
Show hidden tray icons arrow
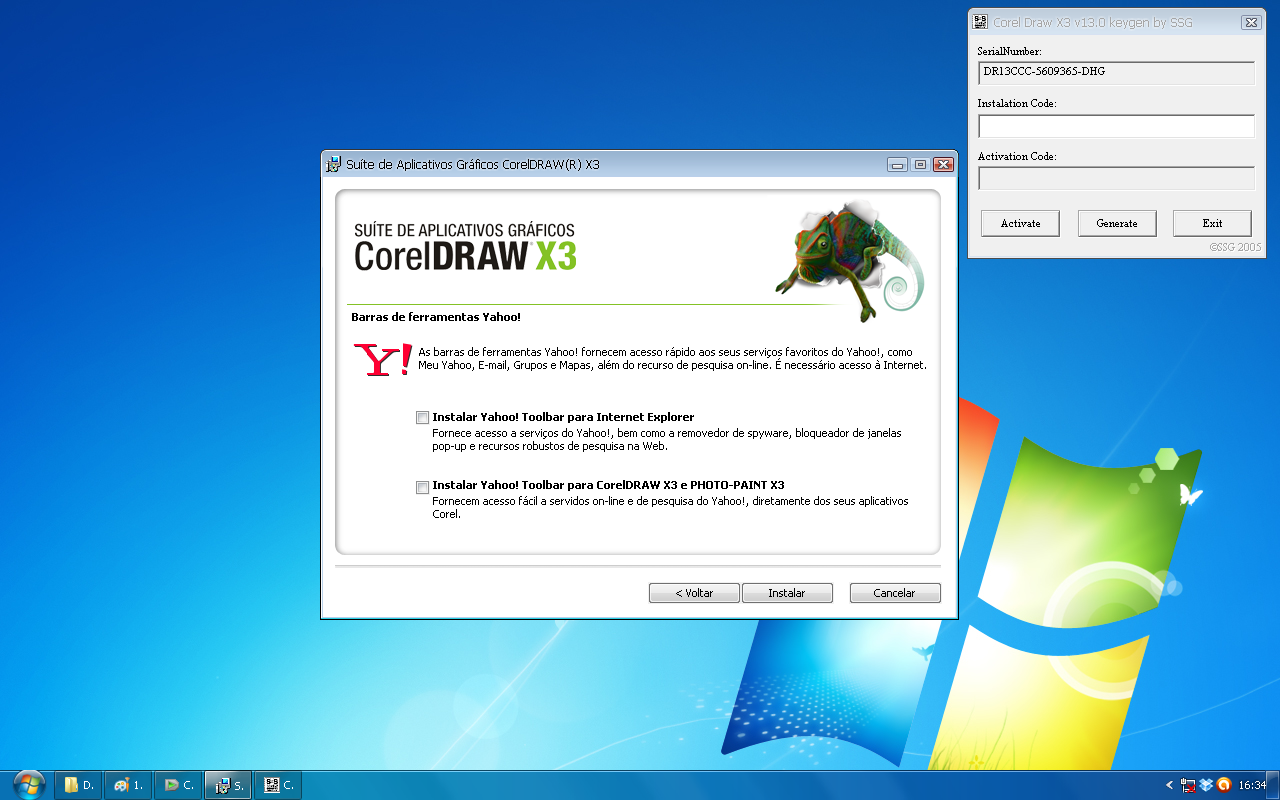click(x=1170, y=785)
